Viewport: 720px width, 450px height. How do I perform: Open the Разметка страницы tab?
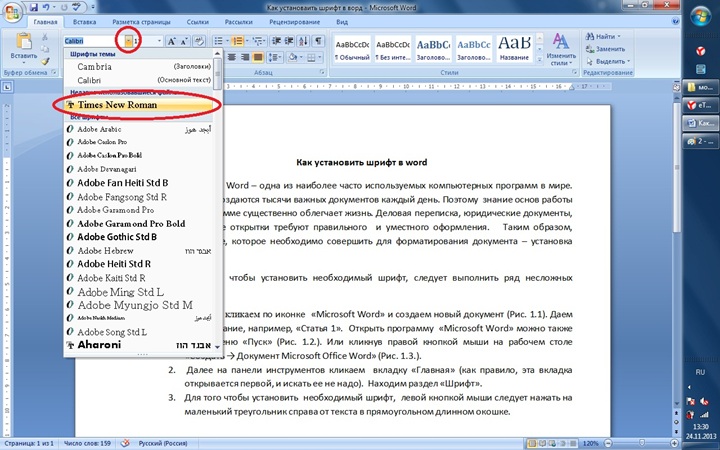pyautogui.click(x=141, y=22)
